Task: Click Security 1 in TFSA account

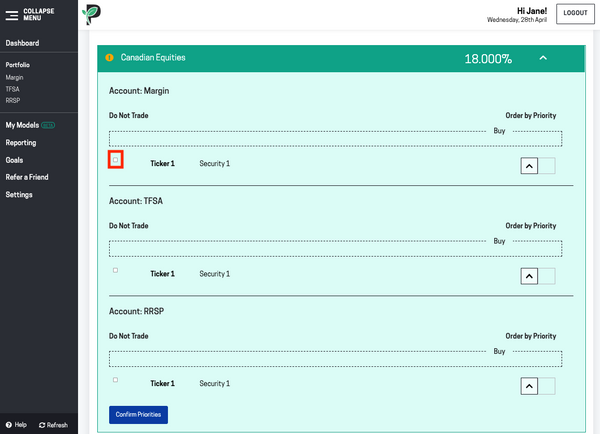Action: (x=215, y=274)
